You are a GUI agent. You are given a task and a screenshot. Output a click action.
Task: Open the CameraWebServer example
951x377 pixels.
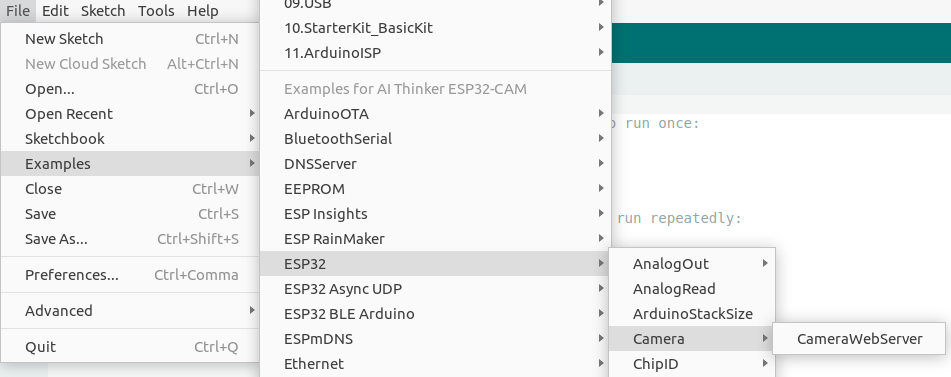click(859, 339)
